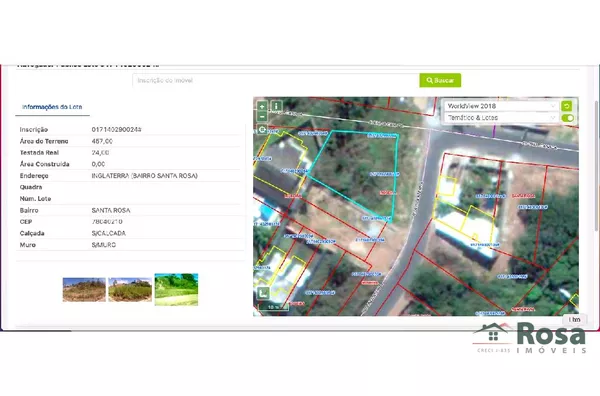Screen dimensions: 600x396
Task: Click the page's vertical scrollbar
Action: (x=597, y=165)
